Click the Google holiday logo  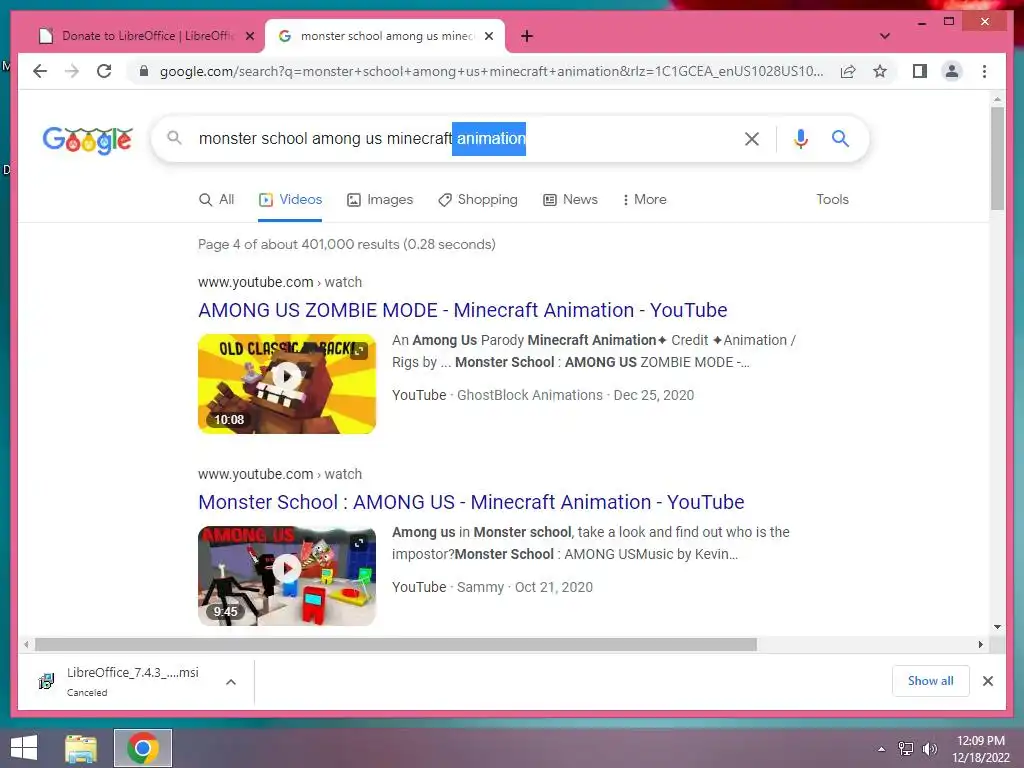point(88,139)
